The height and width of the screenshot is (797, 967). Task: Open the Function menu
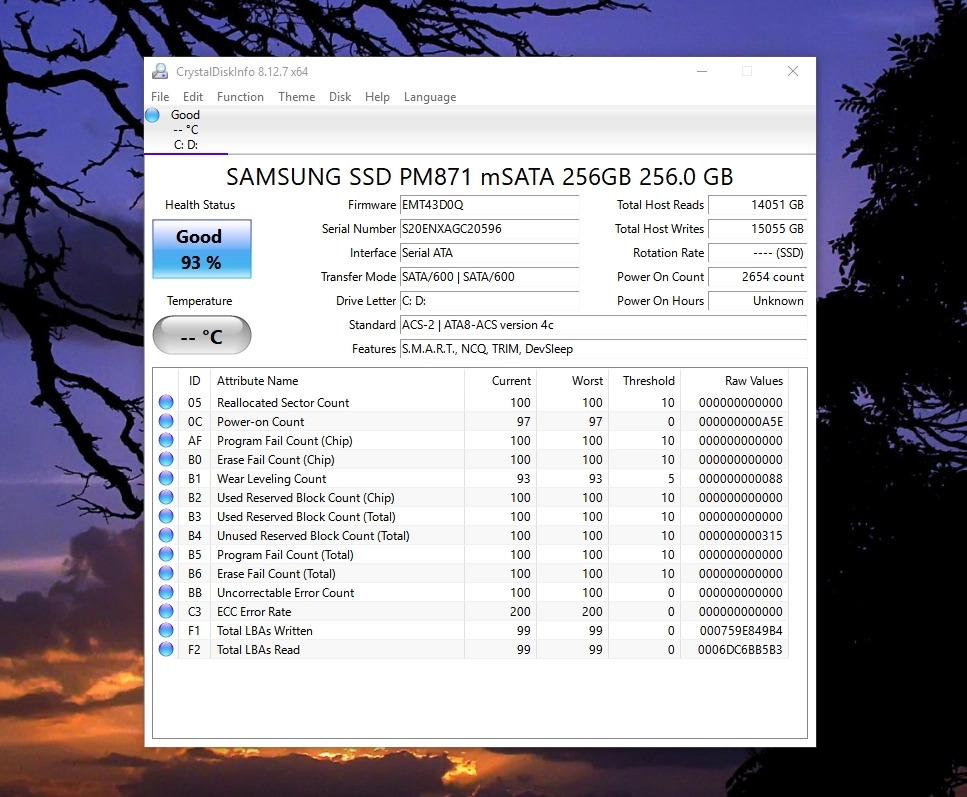[x=240, y=97]
